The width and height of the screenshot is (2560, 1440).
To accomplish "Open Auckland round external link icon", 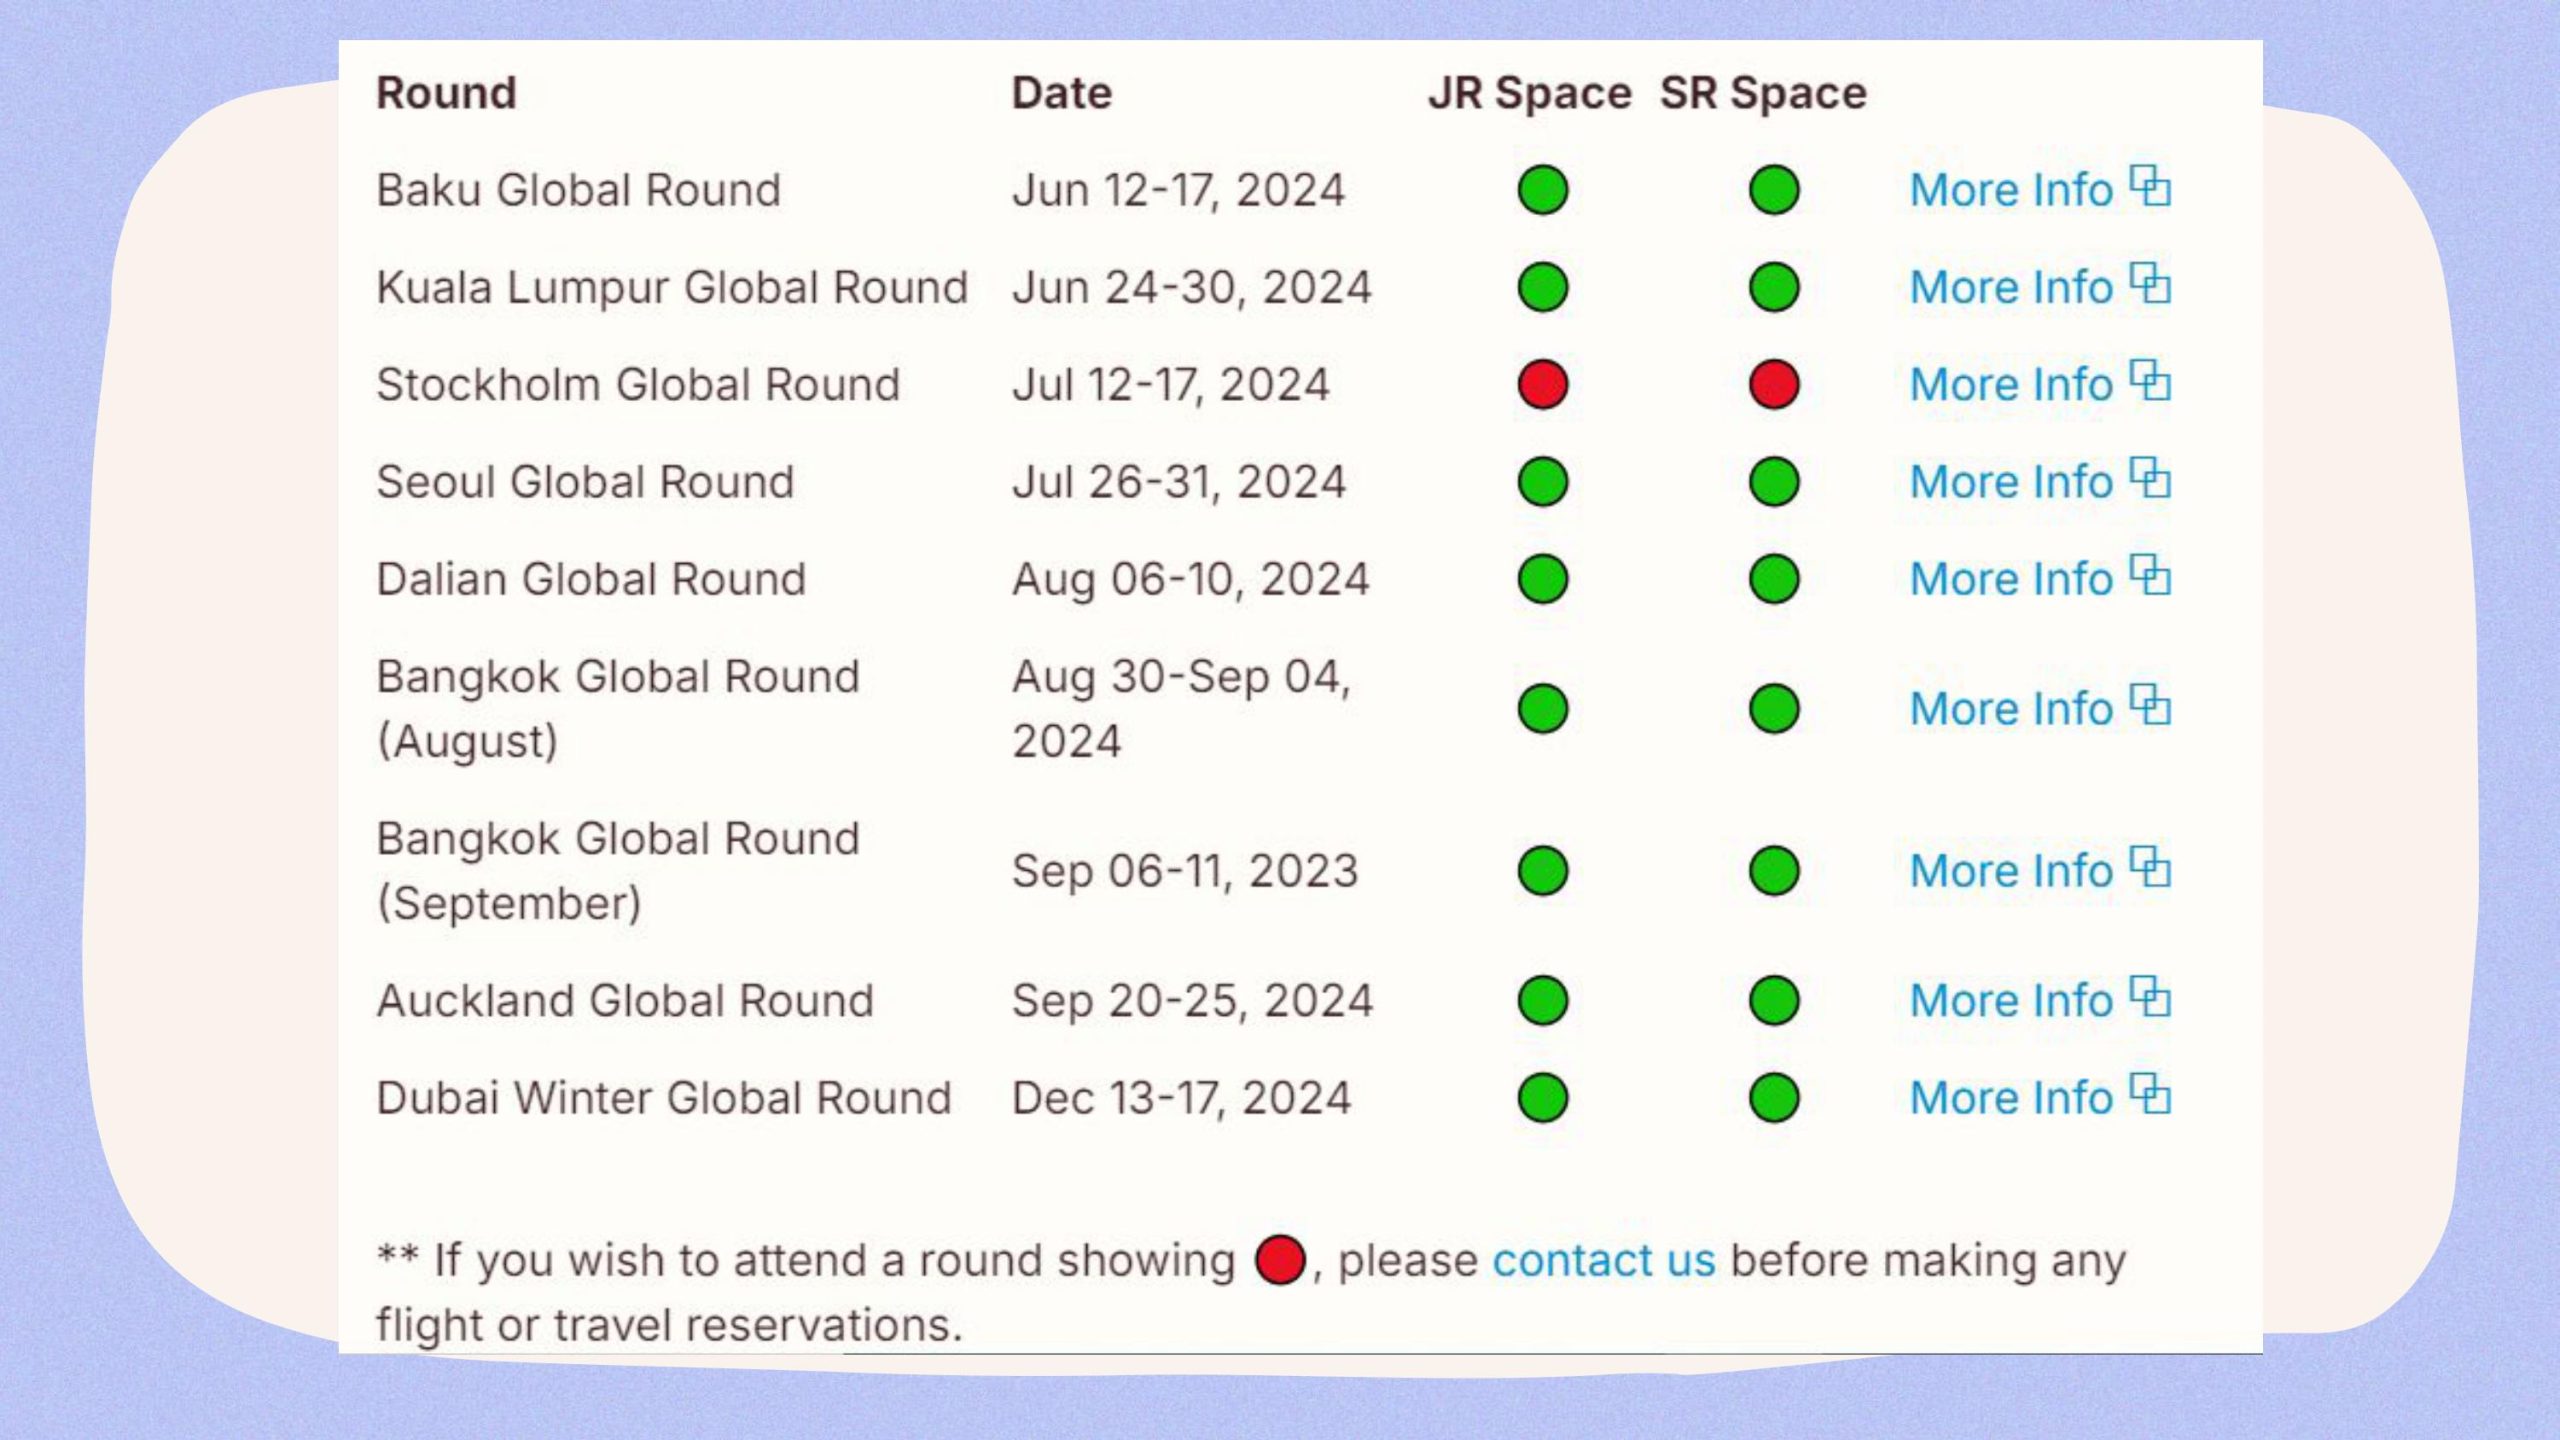I will 2150,997.
